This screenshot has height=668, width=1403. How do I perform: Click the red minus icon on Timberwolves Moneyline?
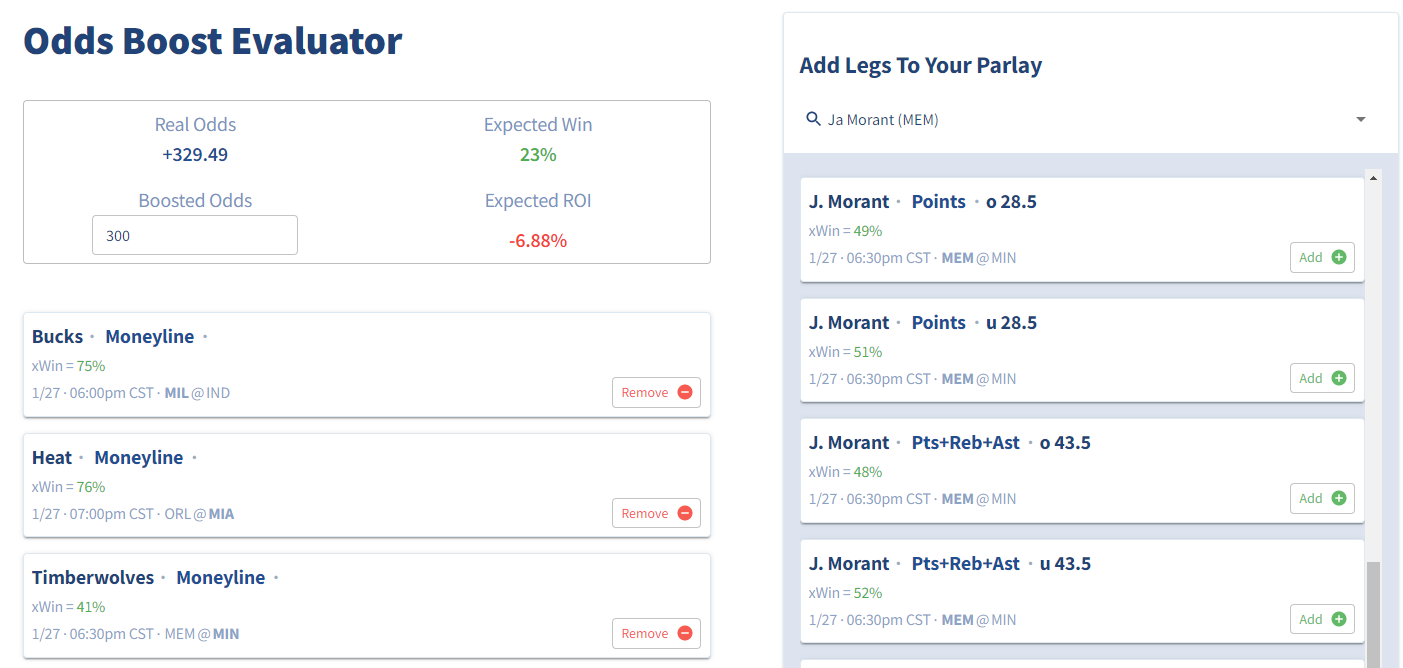[x=685, y=633]
